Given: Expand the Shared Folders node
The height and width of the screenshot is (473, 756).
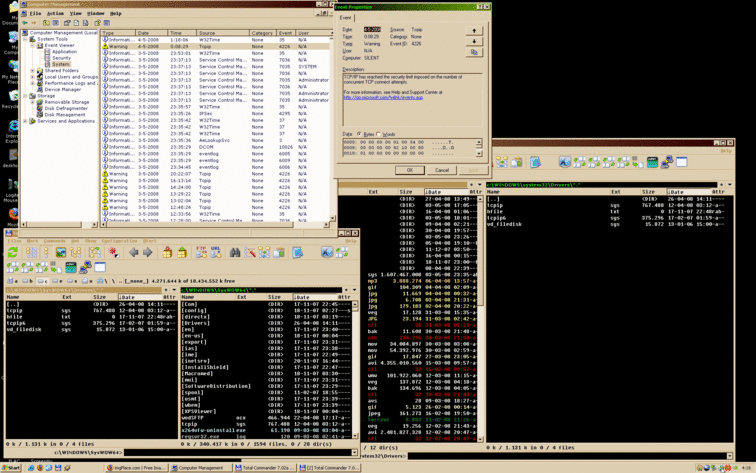Looking at the screenshot, I should [33, 70].
